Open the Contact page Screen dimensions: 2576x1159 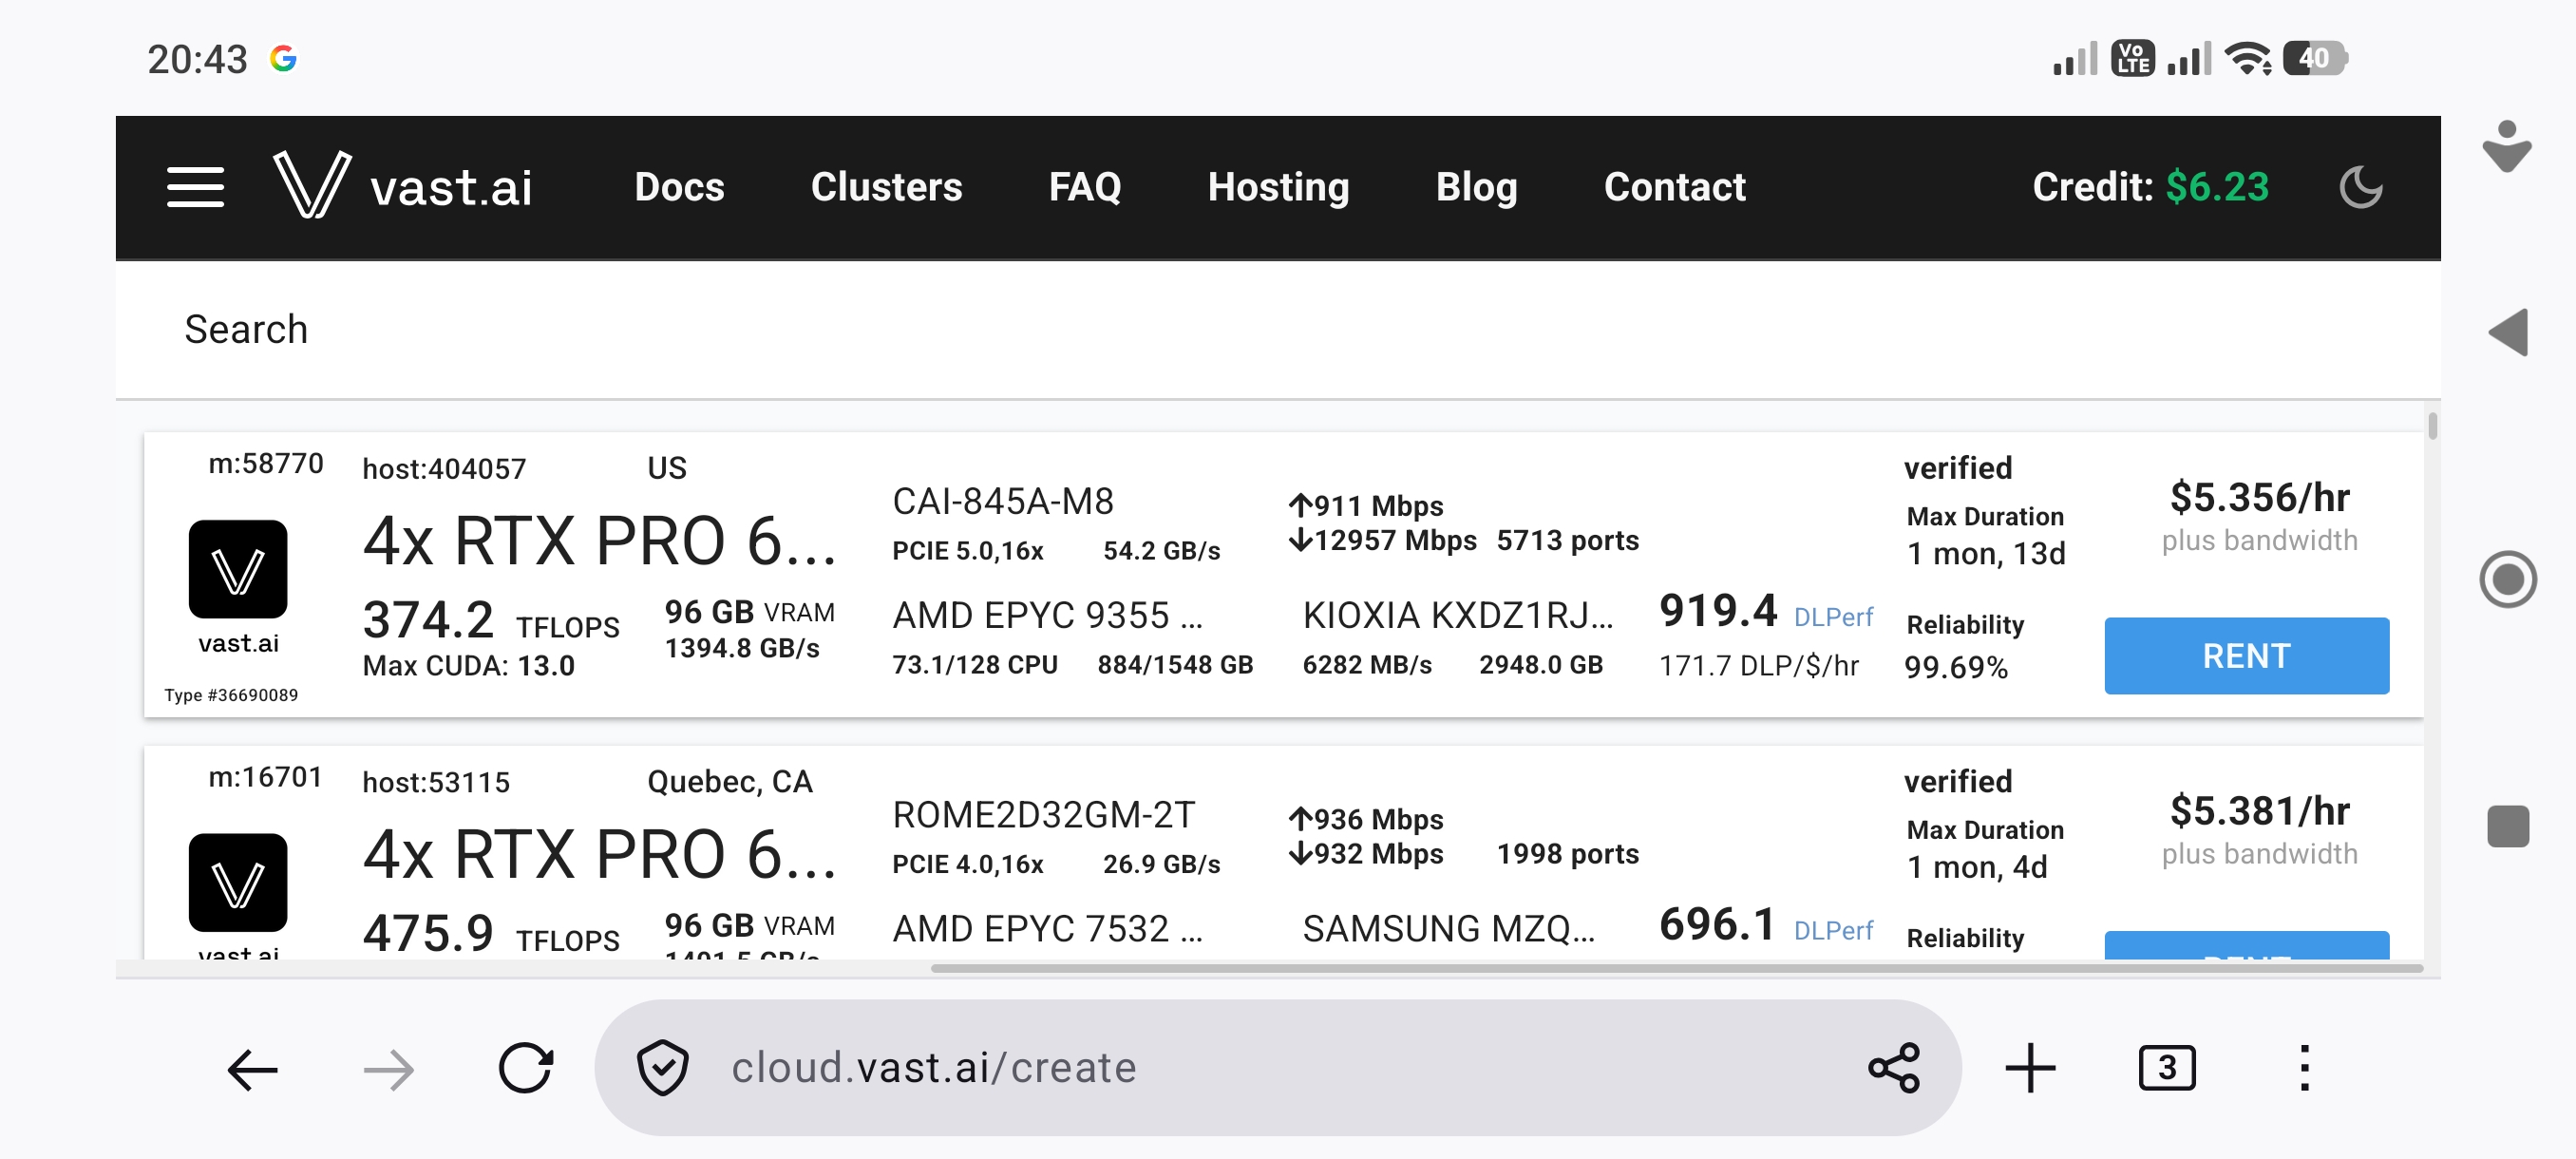pos(1674,187)
